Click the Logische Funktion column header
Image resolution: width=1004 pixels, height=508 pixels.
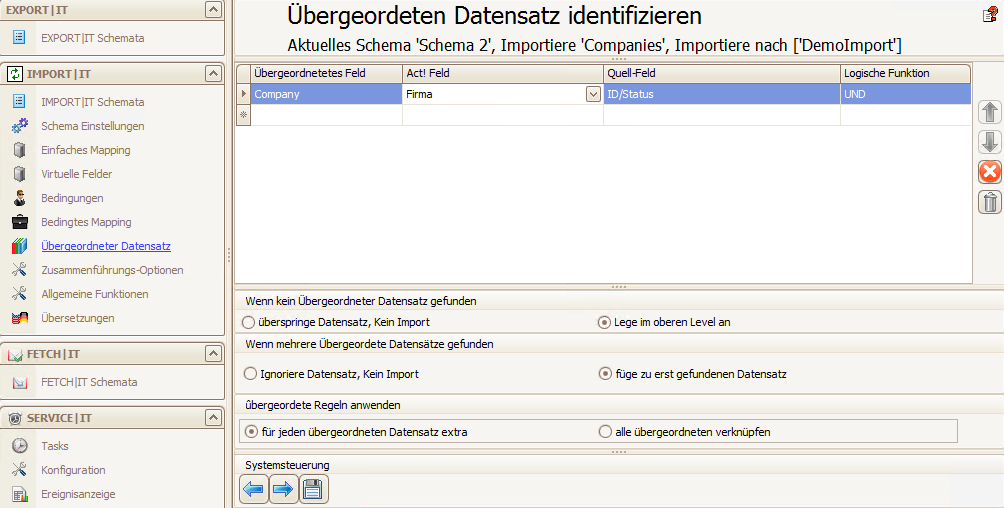point(905,73)
